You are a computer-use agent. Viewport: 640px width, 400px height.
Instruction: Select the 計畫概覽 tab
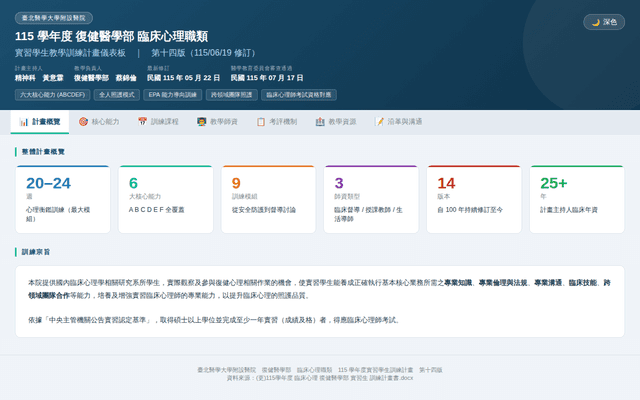pyautogui.click(x=40, y=122)
